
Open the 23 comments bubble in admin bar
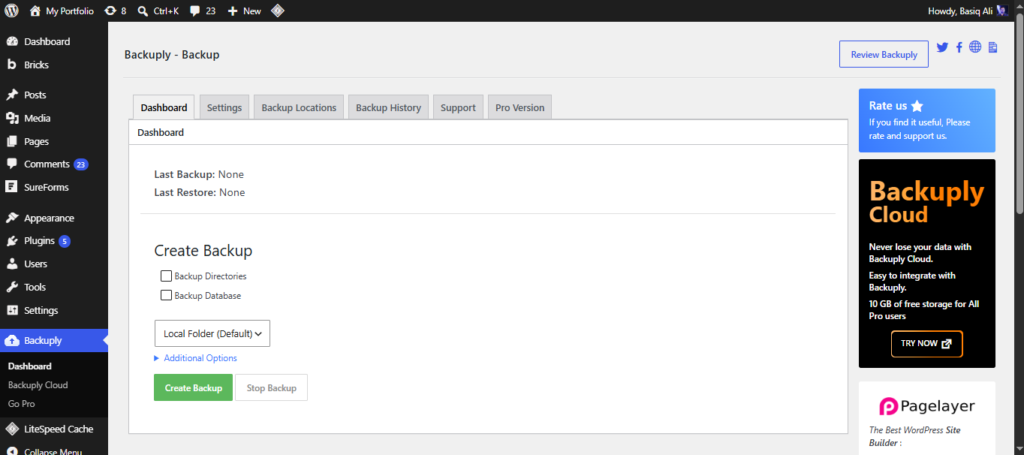pos(195,11)
